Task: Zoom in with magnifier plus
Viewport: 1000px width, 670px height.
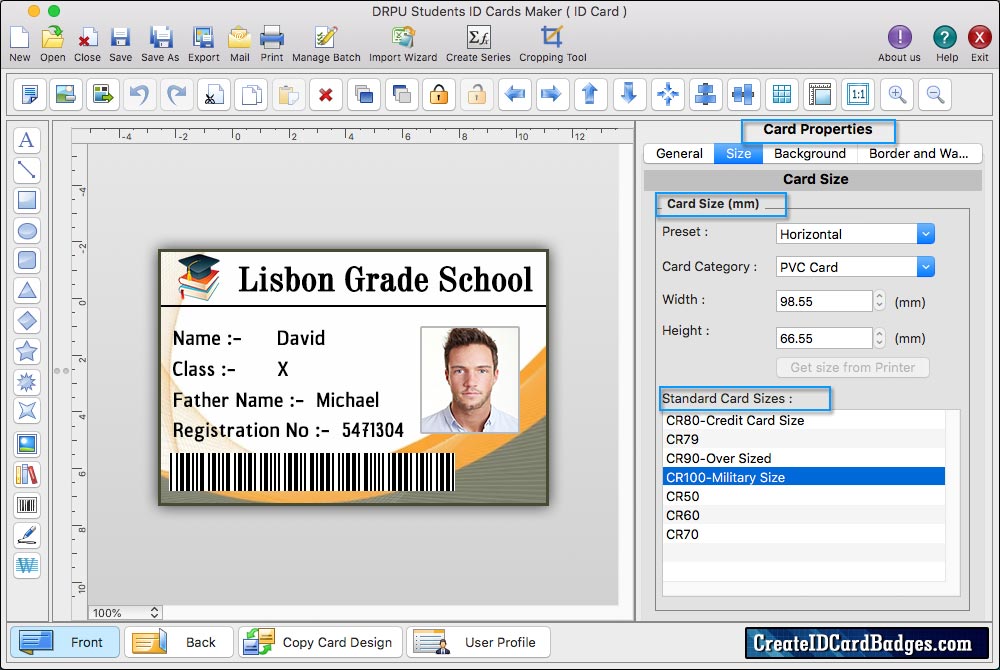Action: (x=897, y=94)
